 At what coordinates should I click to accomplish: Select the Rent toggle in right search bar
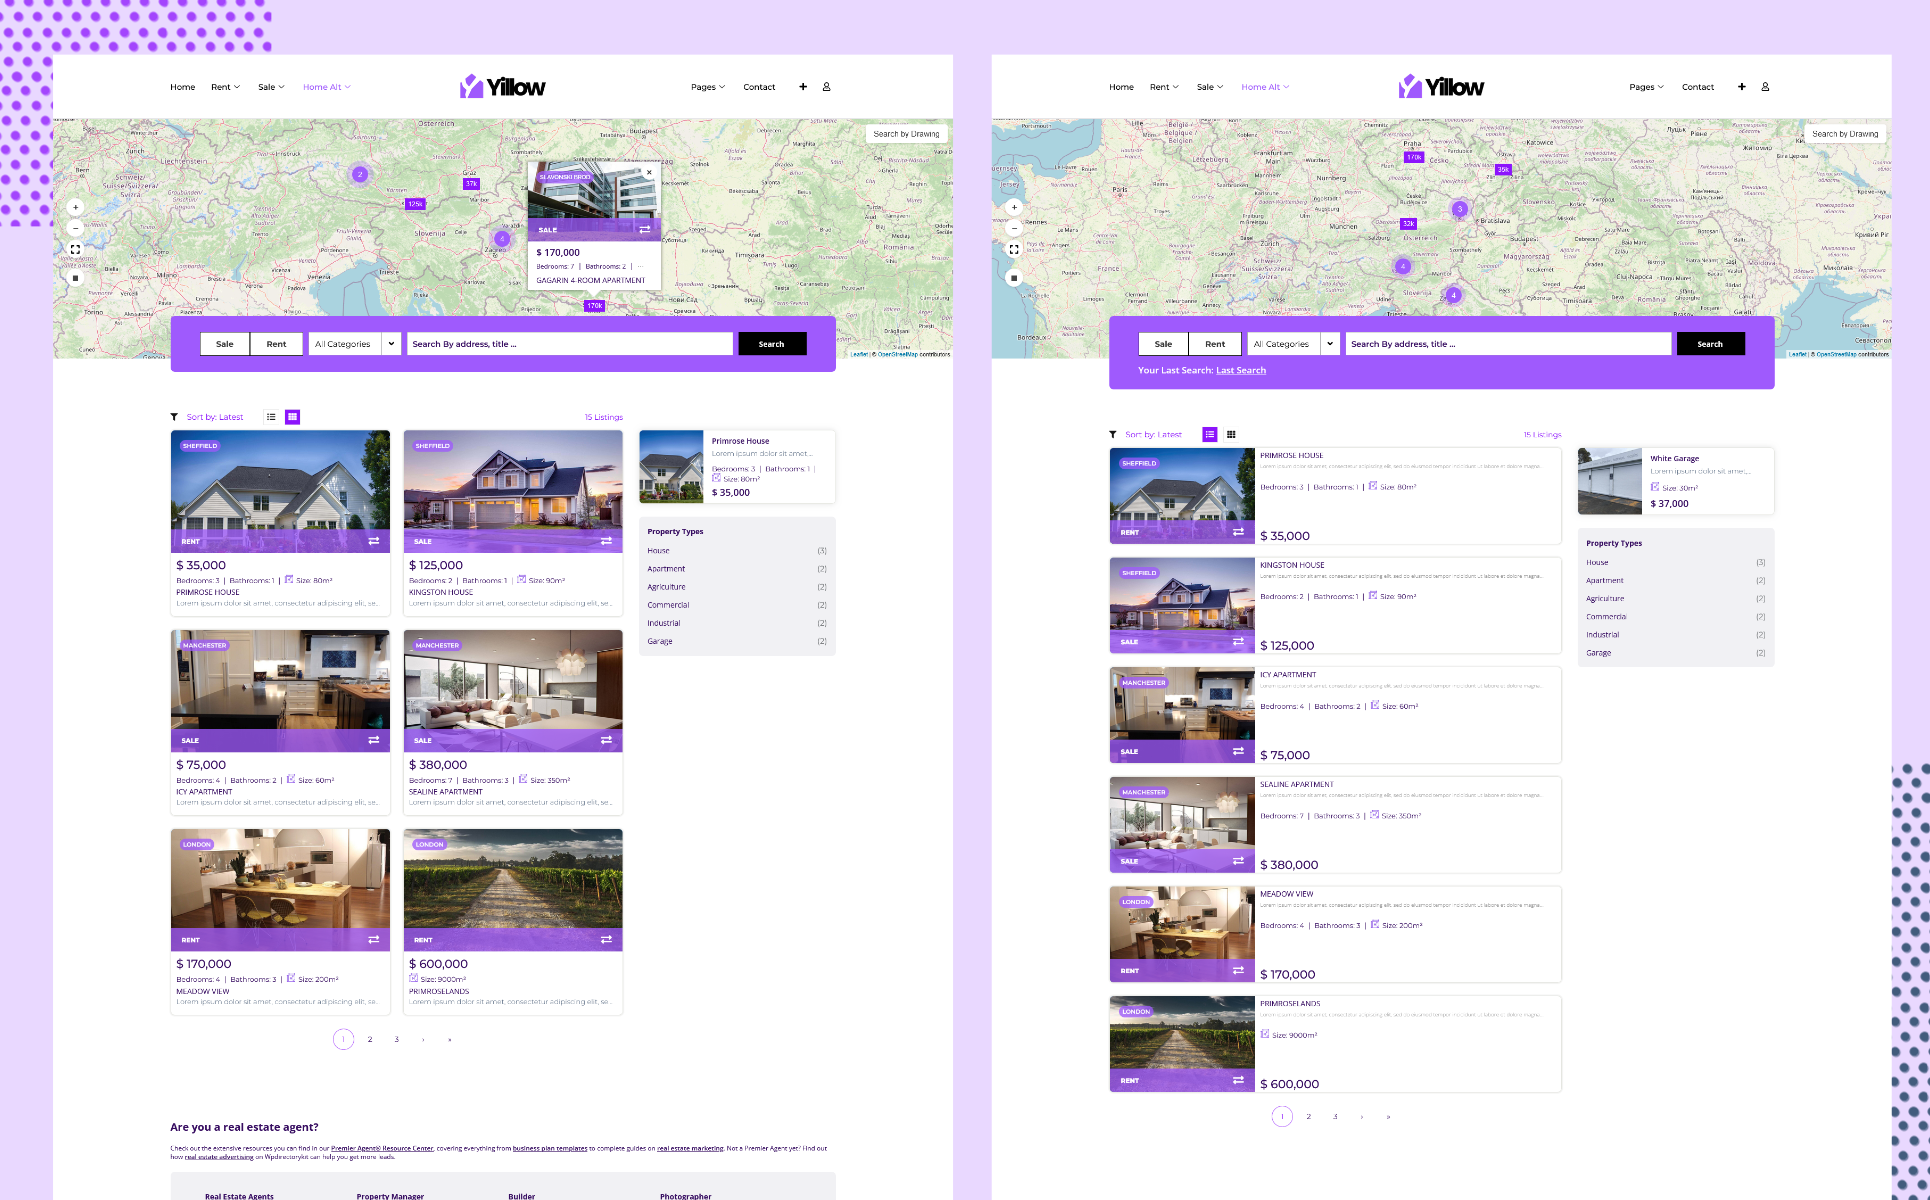pyautogui.click(x=1214, y=344)
